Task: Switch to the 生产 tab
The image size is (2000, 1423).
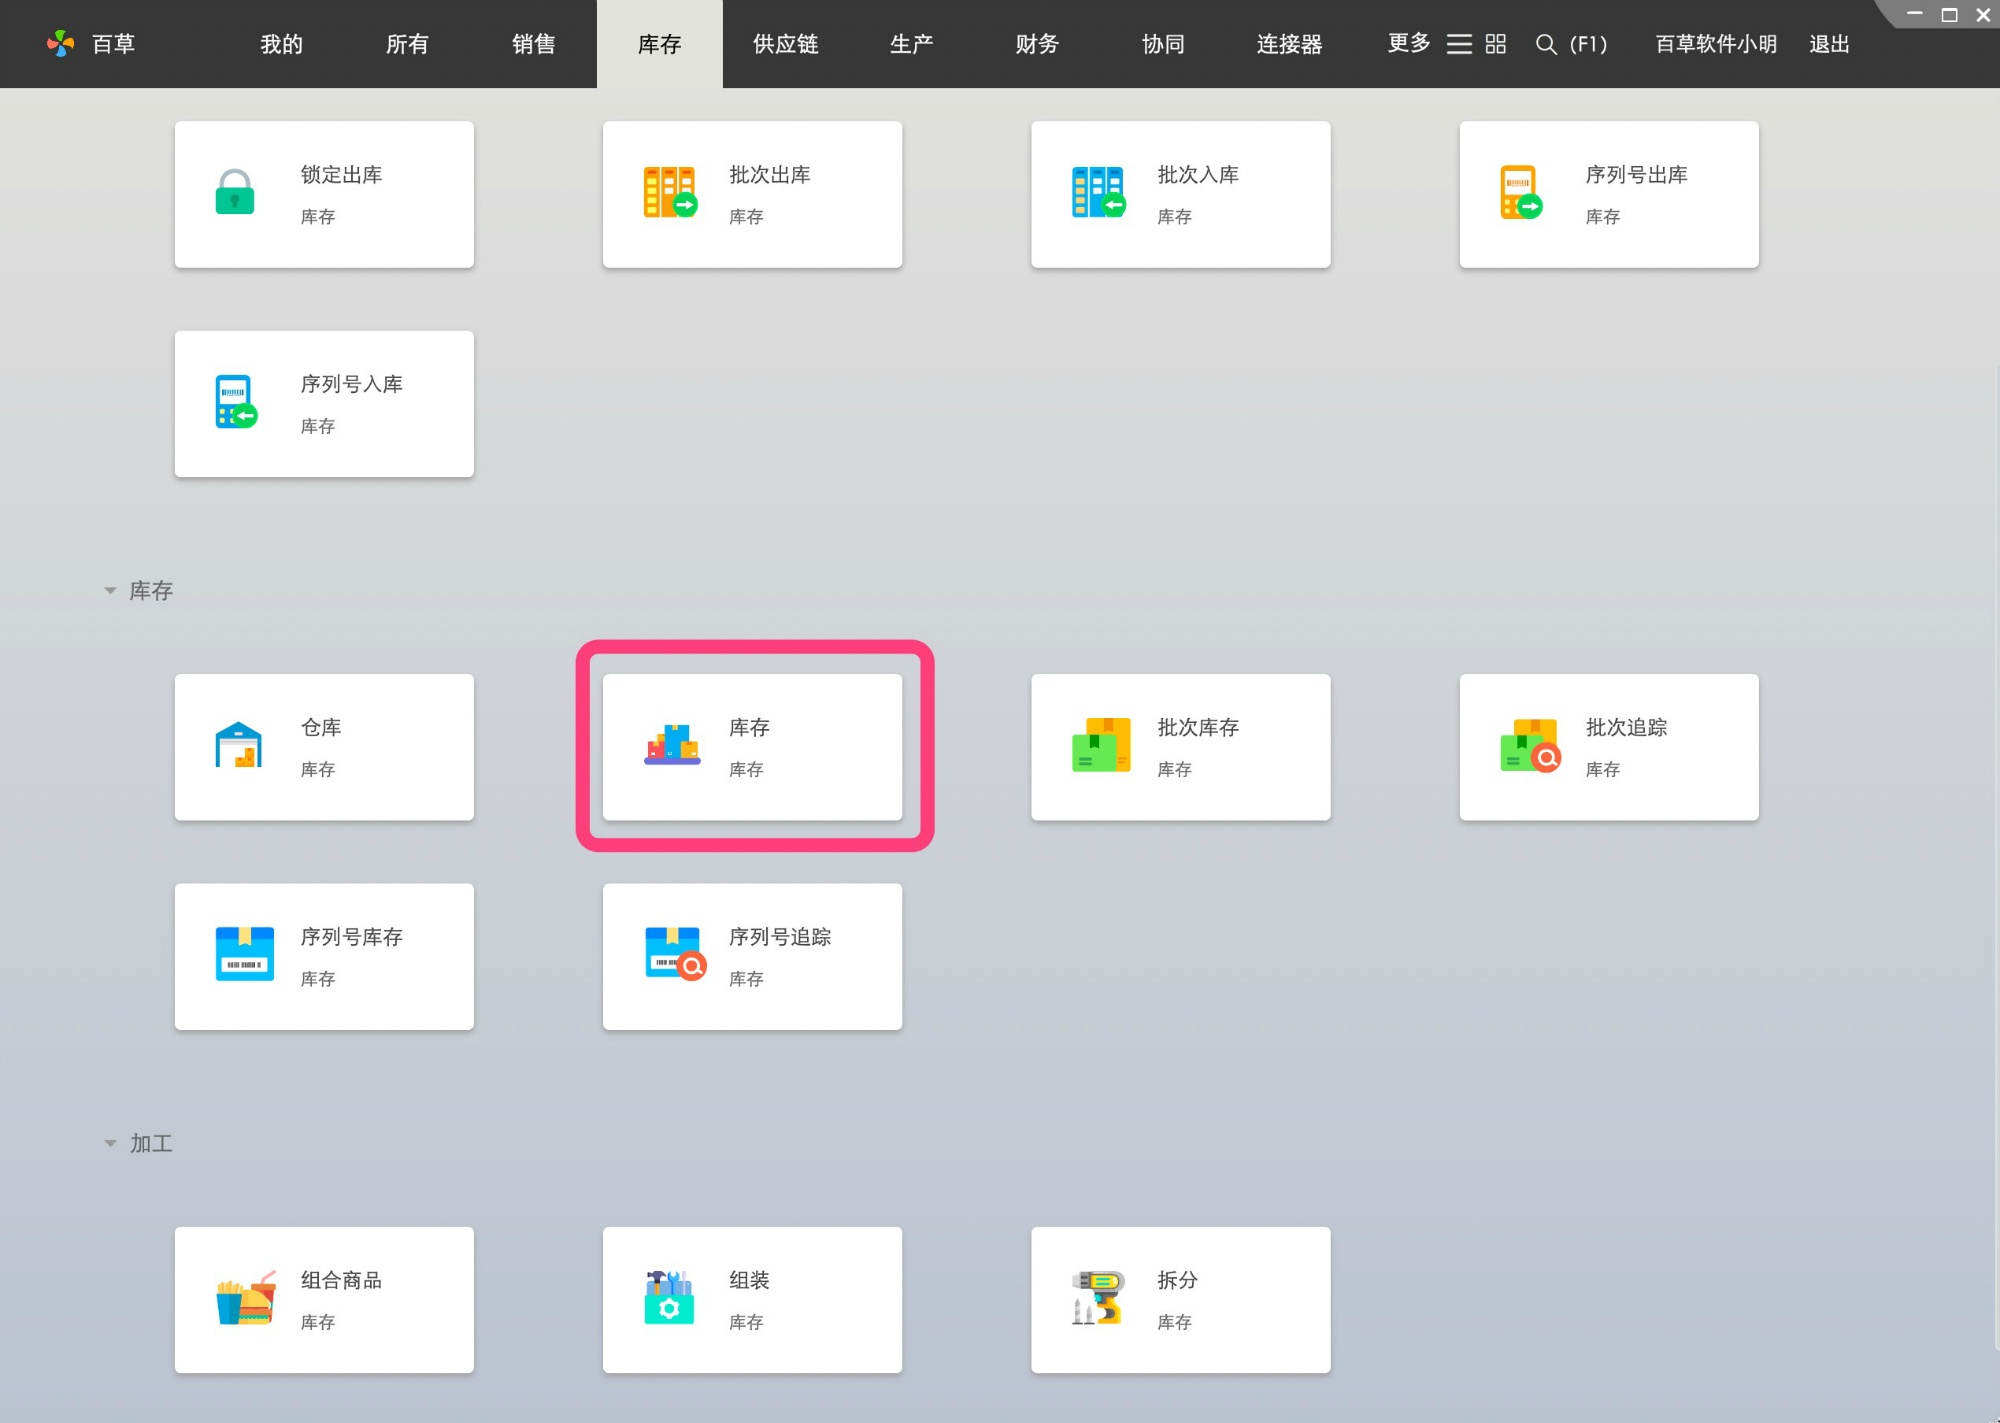Action: coord(911,44)
